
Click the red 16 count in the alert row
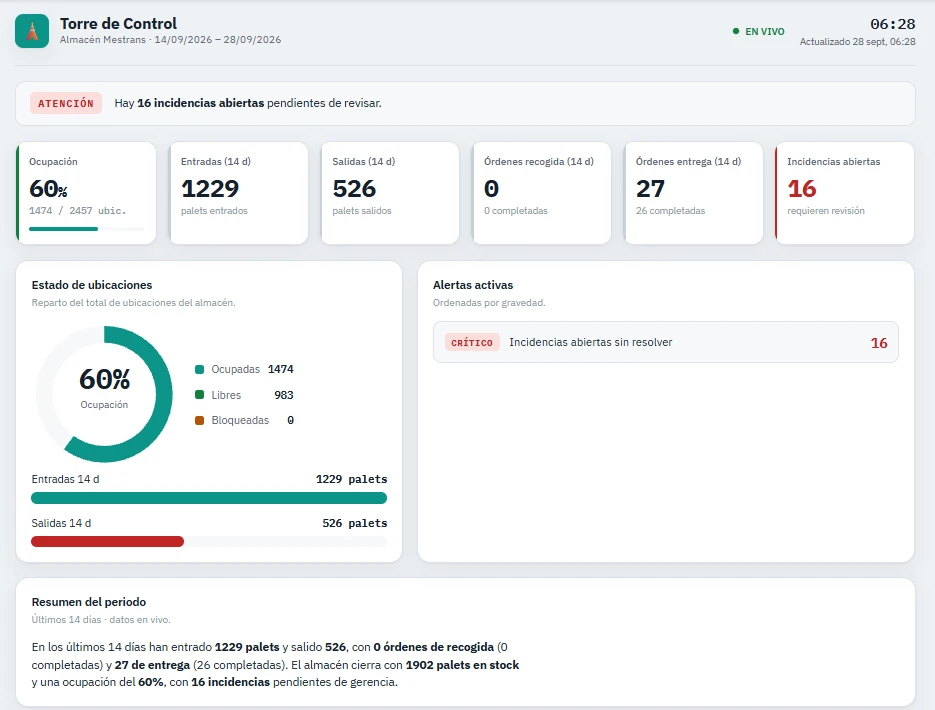(879, 343)
